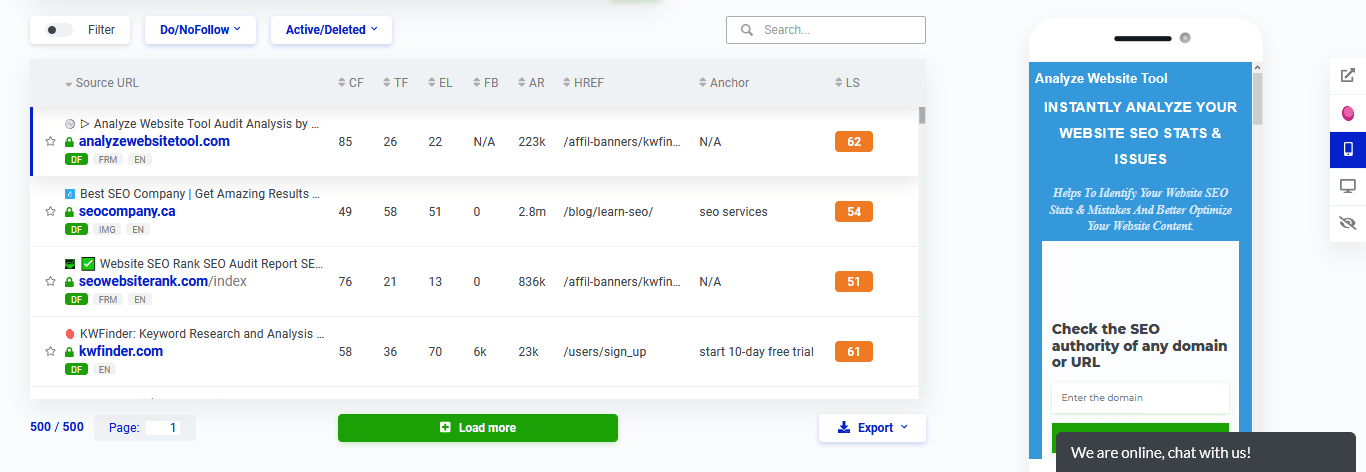Click favicon of KWFinder row
This screenshot has height=472, width=1366.
70,334
